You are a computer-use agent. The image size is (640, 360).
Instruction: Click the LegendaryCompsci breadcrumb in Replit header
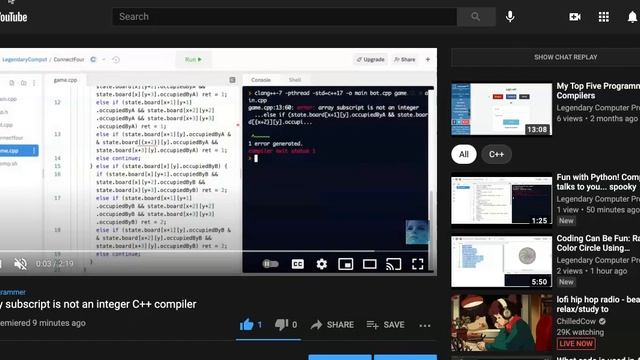[x=24, y=60]
